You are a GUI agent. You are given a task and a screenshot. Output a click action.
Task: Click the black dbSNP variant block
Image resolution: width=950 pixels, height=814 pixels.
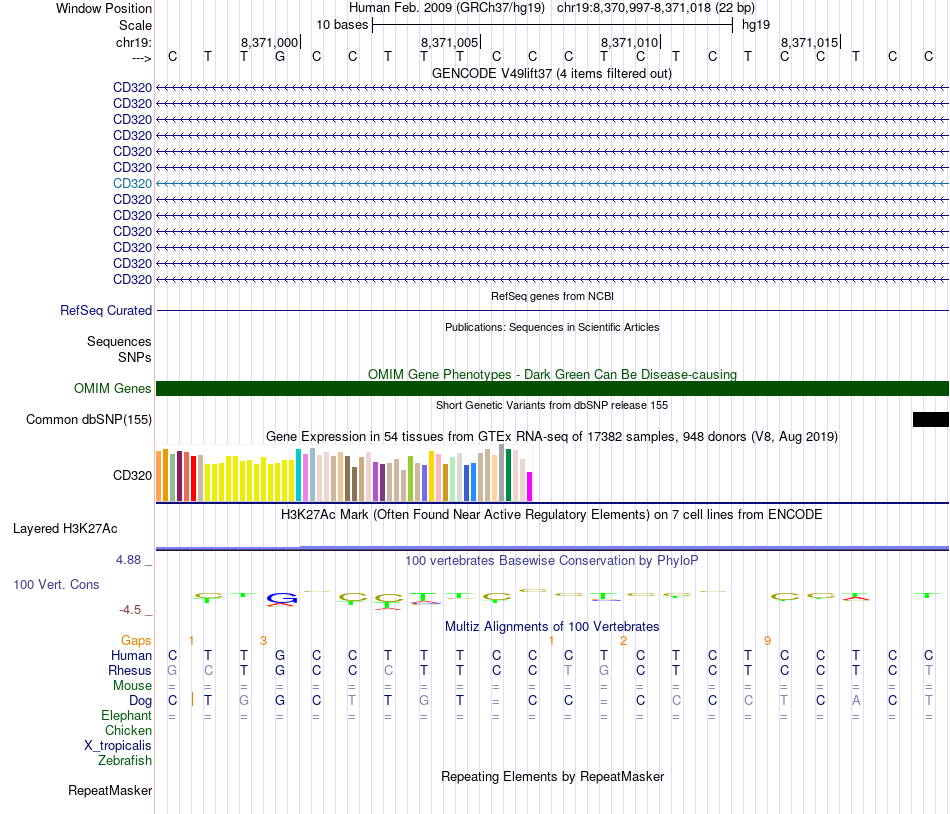point(931,420)
